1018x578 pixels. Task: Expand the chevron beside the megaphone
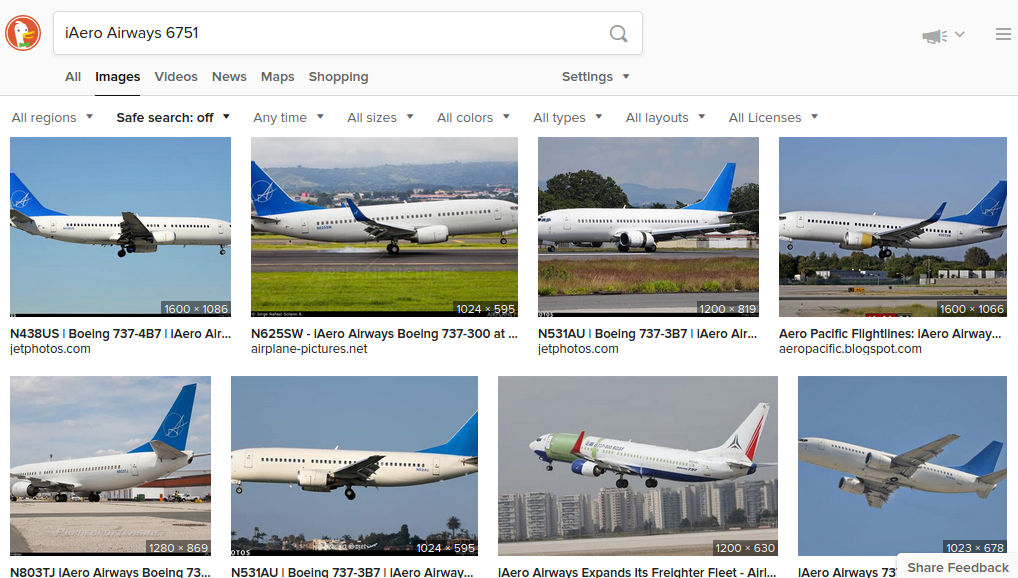pos(960,34)
